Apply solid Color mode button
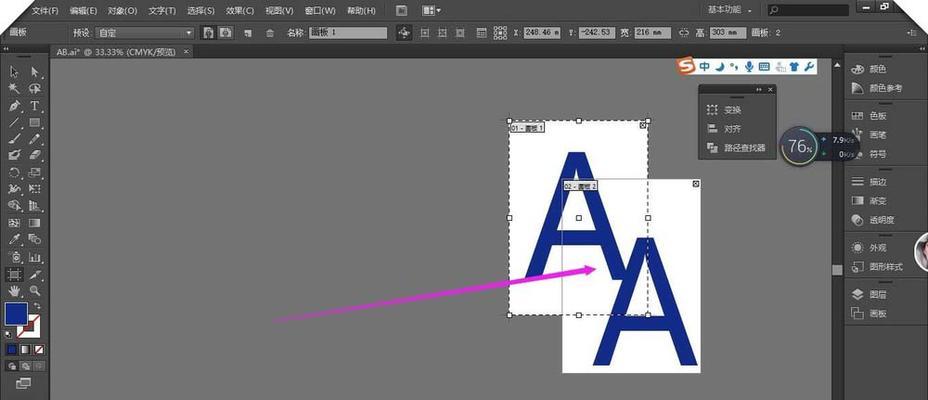928x400 pixels. [12, 350]
